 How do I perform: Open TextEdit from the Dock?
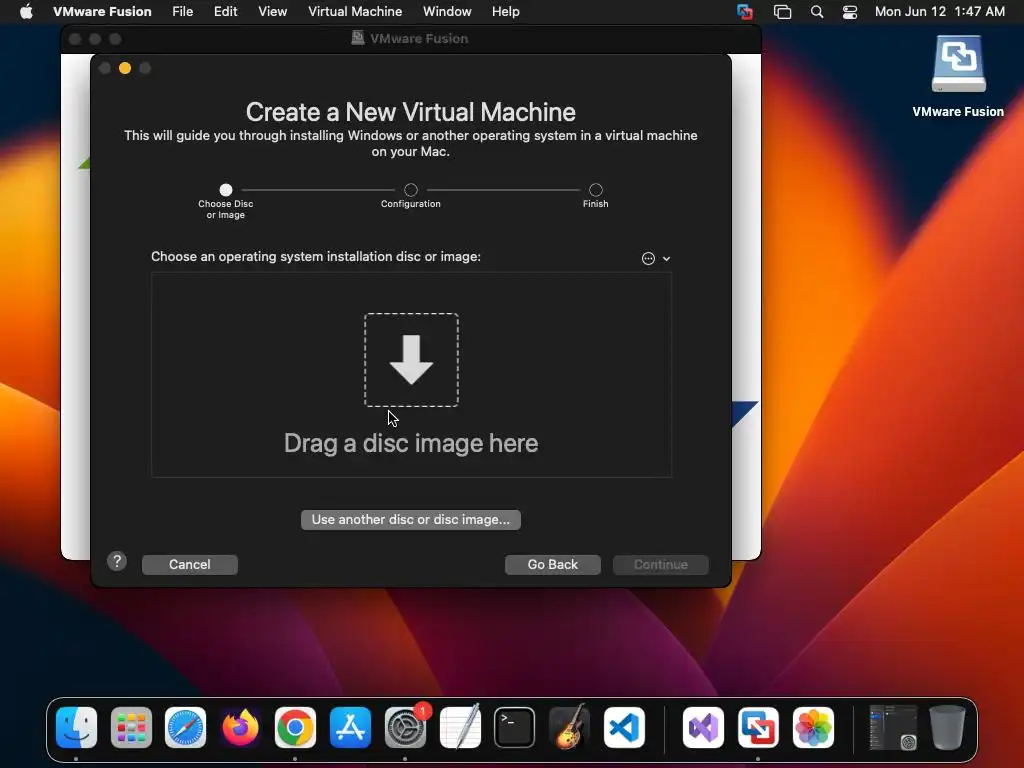pyautogui.click(x=460, y=728)
